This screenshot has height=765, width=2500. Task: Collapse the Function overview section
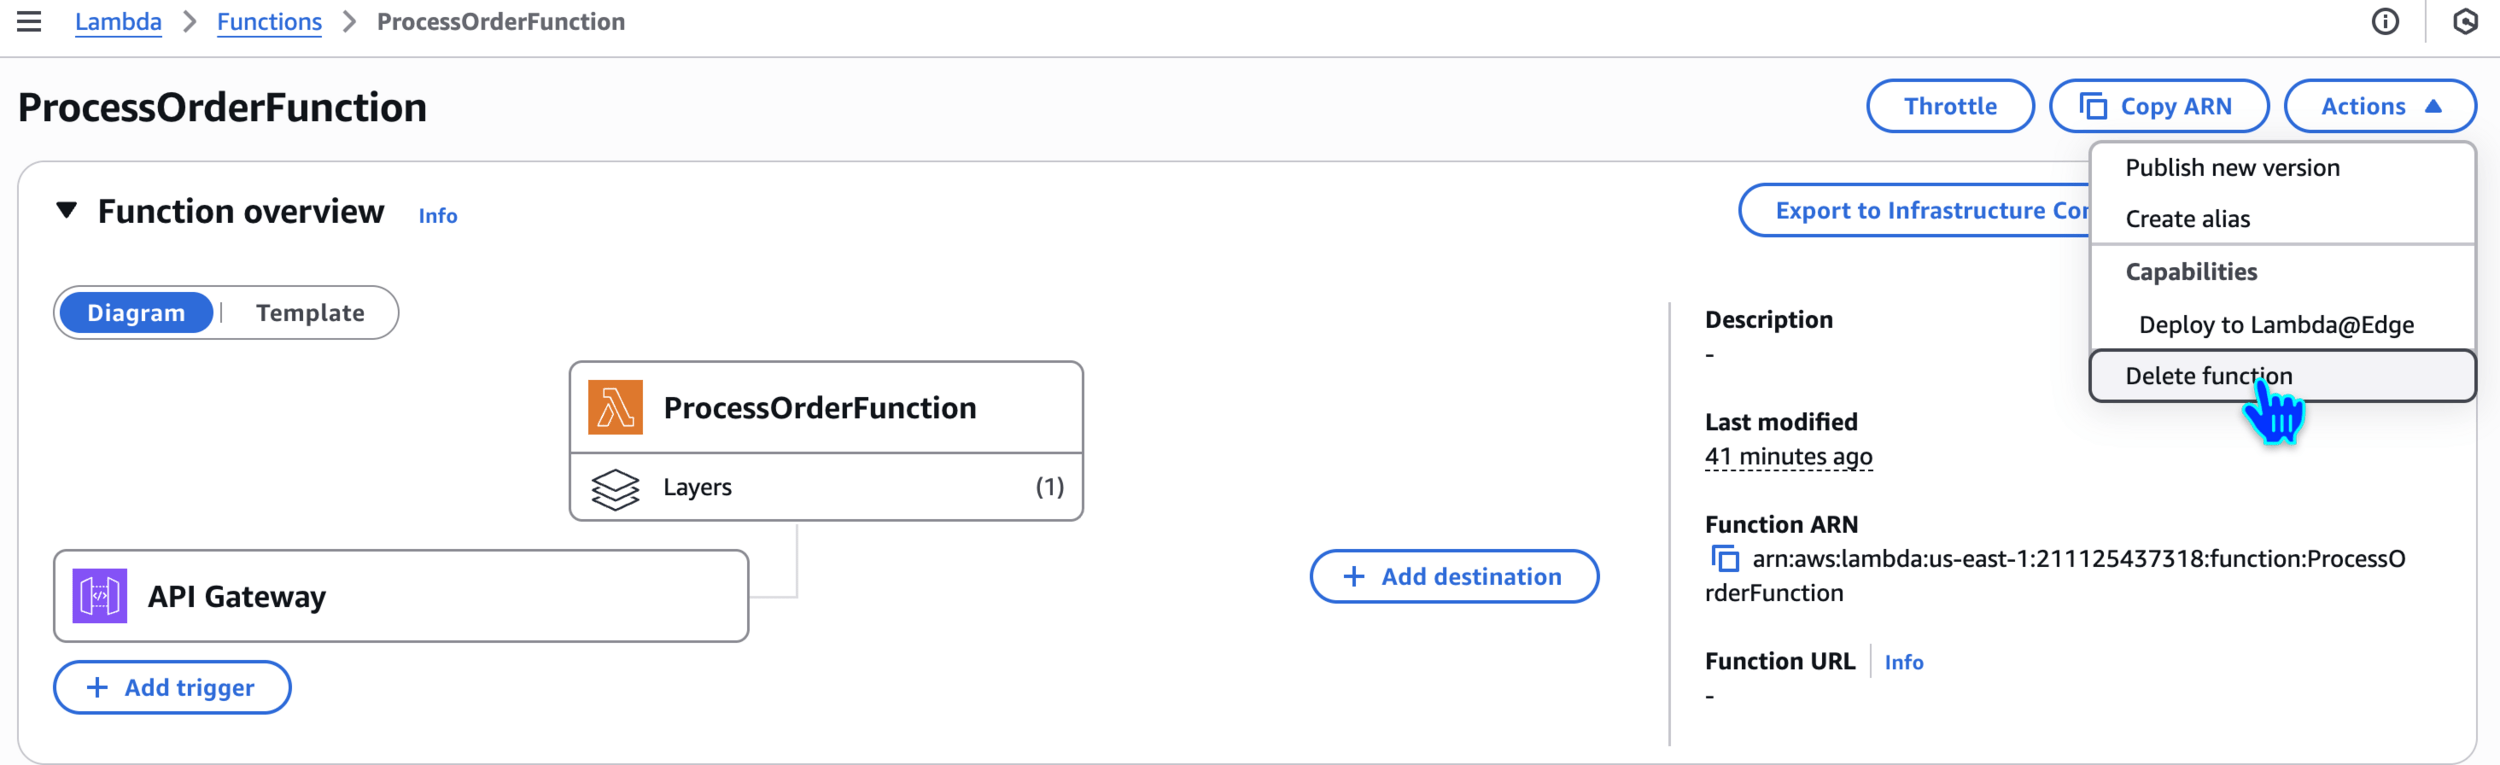(67, 211)
